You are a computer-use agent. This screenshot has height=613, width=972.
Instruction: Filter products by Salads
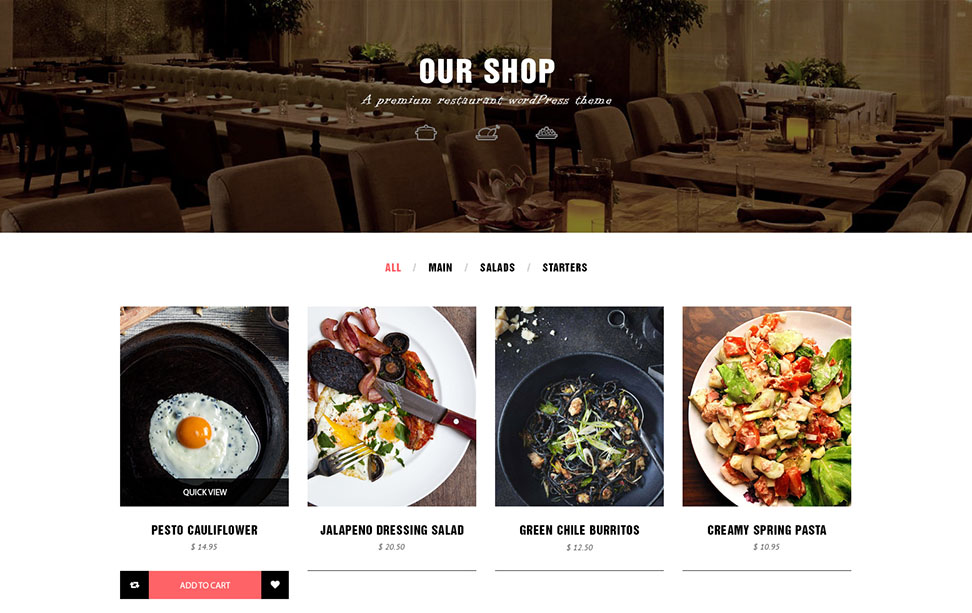pyautogui.click(x=497, y=267)
